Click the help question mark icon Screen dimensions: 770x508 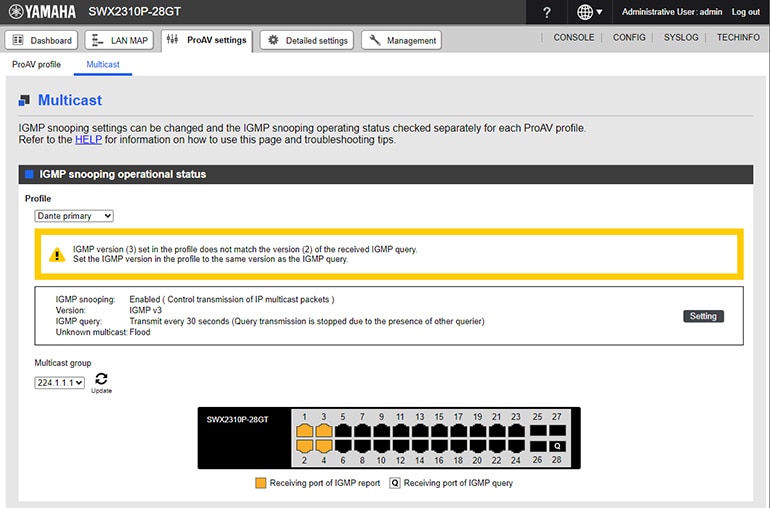[546, 12]
